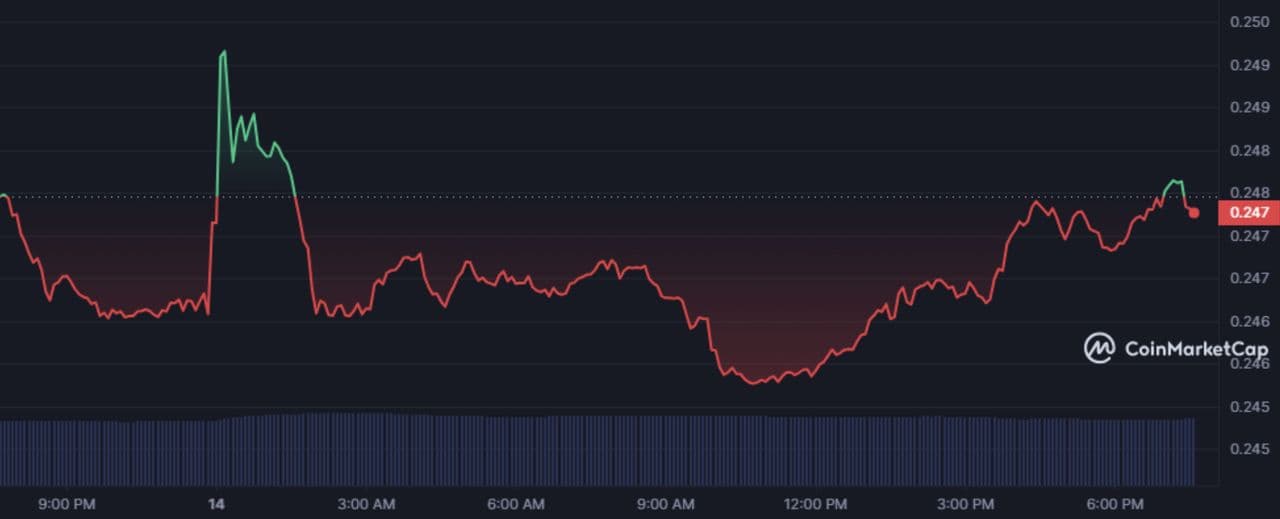Click the 9:00 AM time axis label
This screenshot has height=519, width=1280.
[666, 503]
